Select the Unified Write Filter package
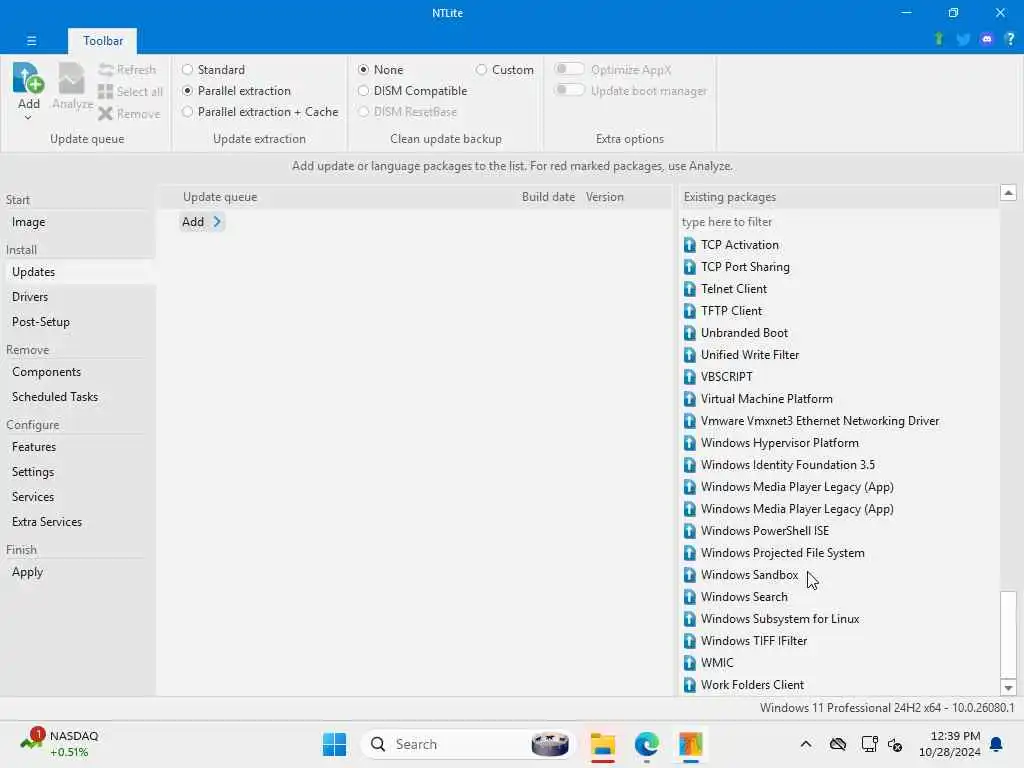This screenshot has height=768, width=1024. (750, 355)
